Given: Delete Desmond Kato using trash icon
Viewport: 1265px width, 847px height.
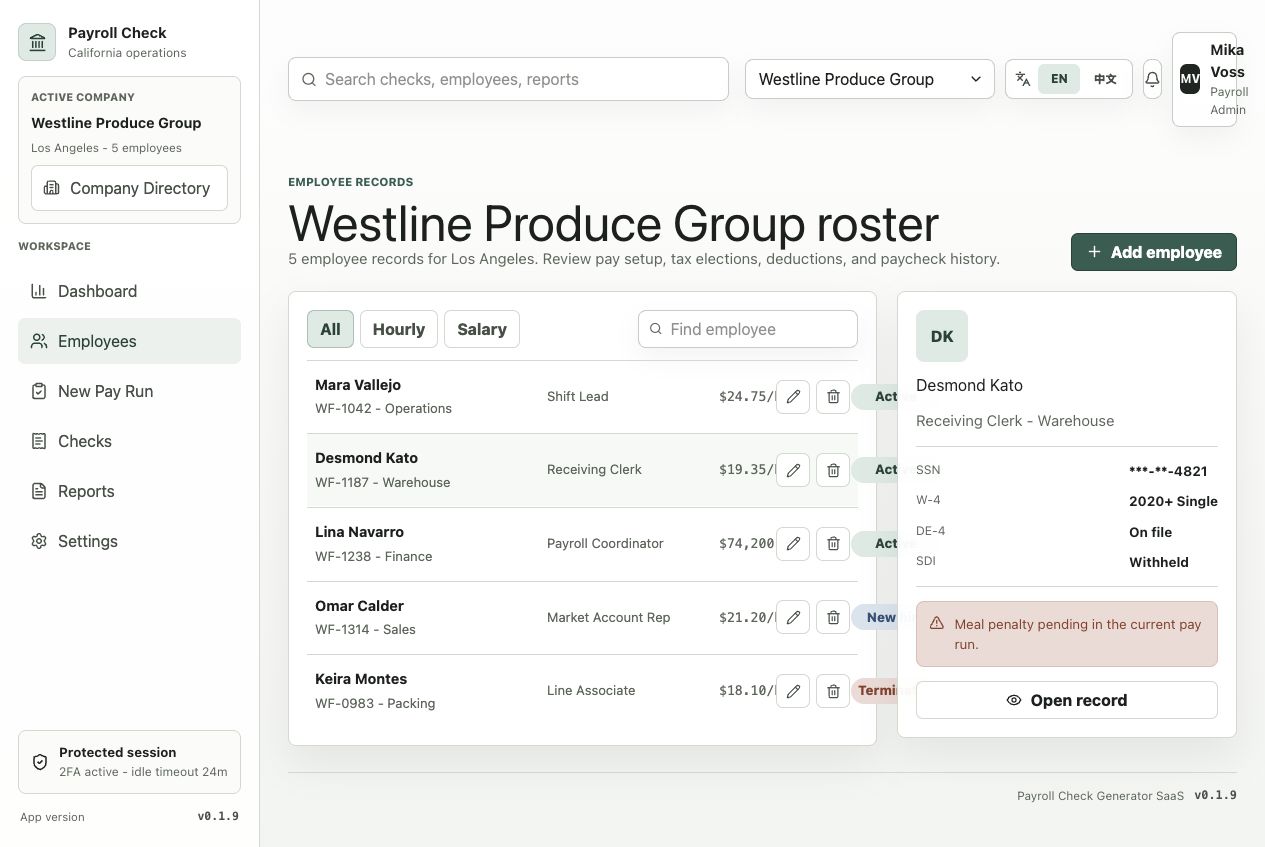Looking at the screenshot, I should pos(833,470).
